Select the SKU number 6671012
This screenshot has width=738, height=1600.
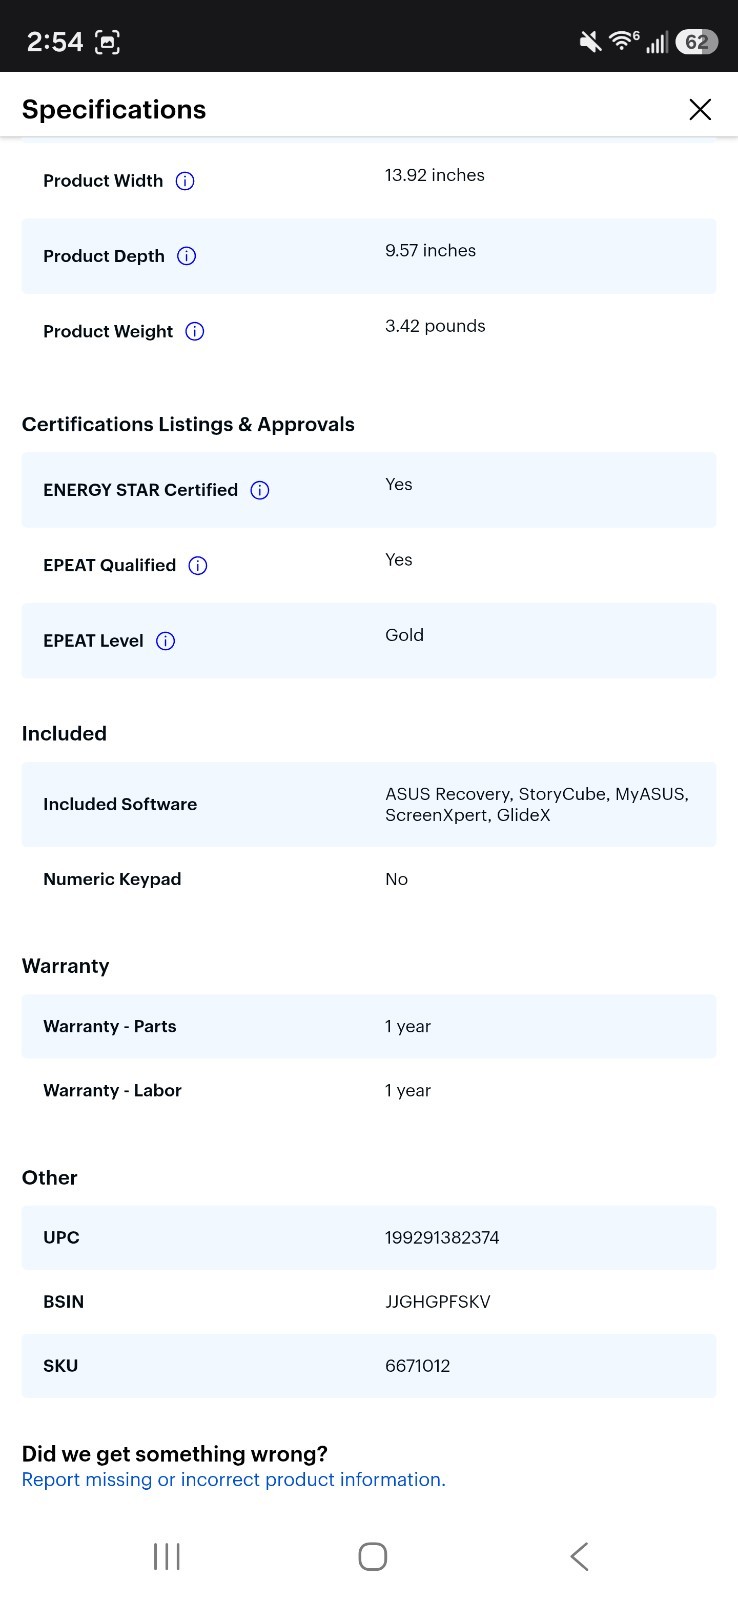(x=417, y=1366)
